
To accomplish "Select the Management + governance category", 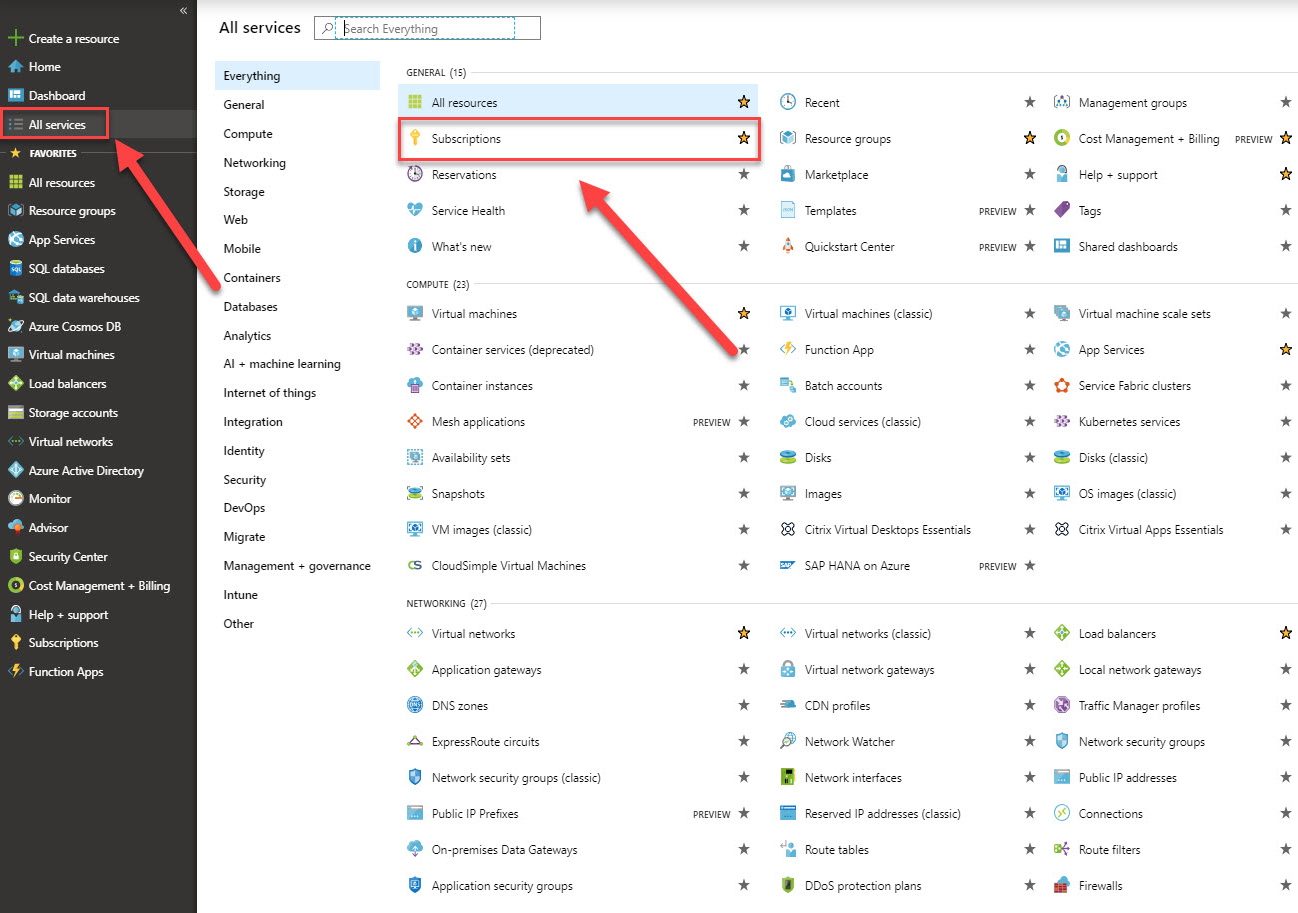I will 297,566.
